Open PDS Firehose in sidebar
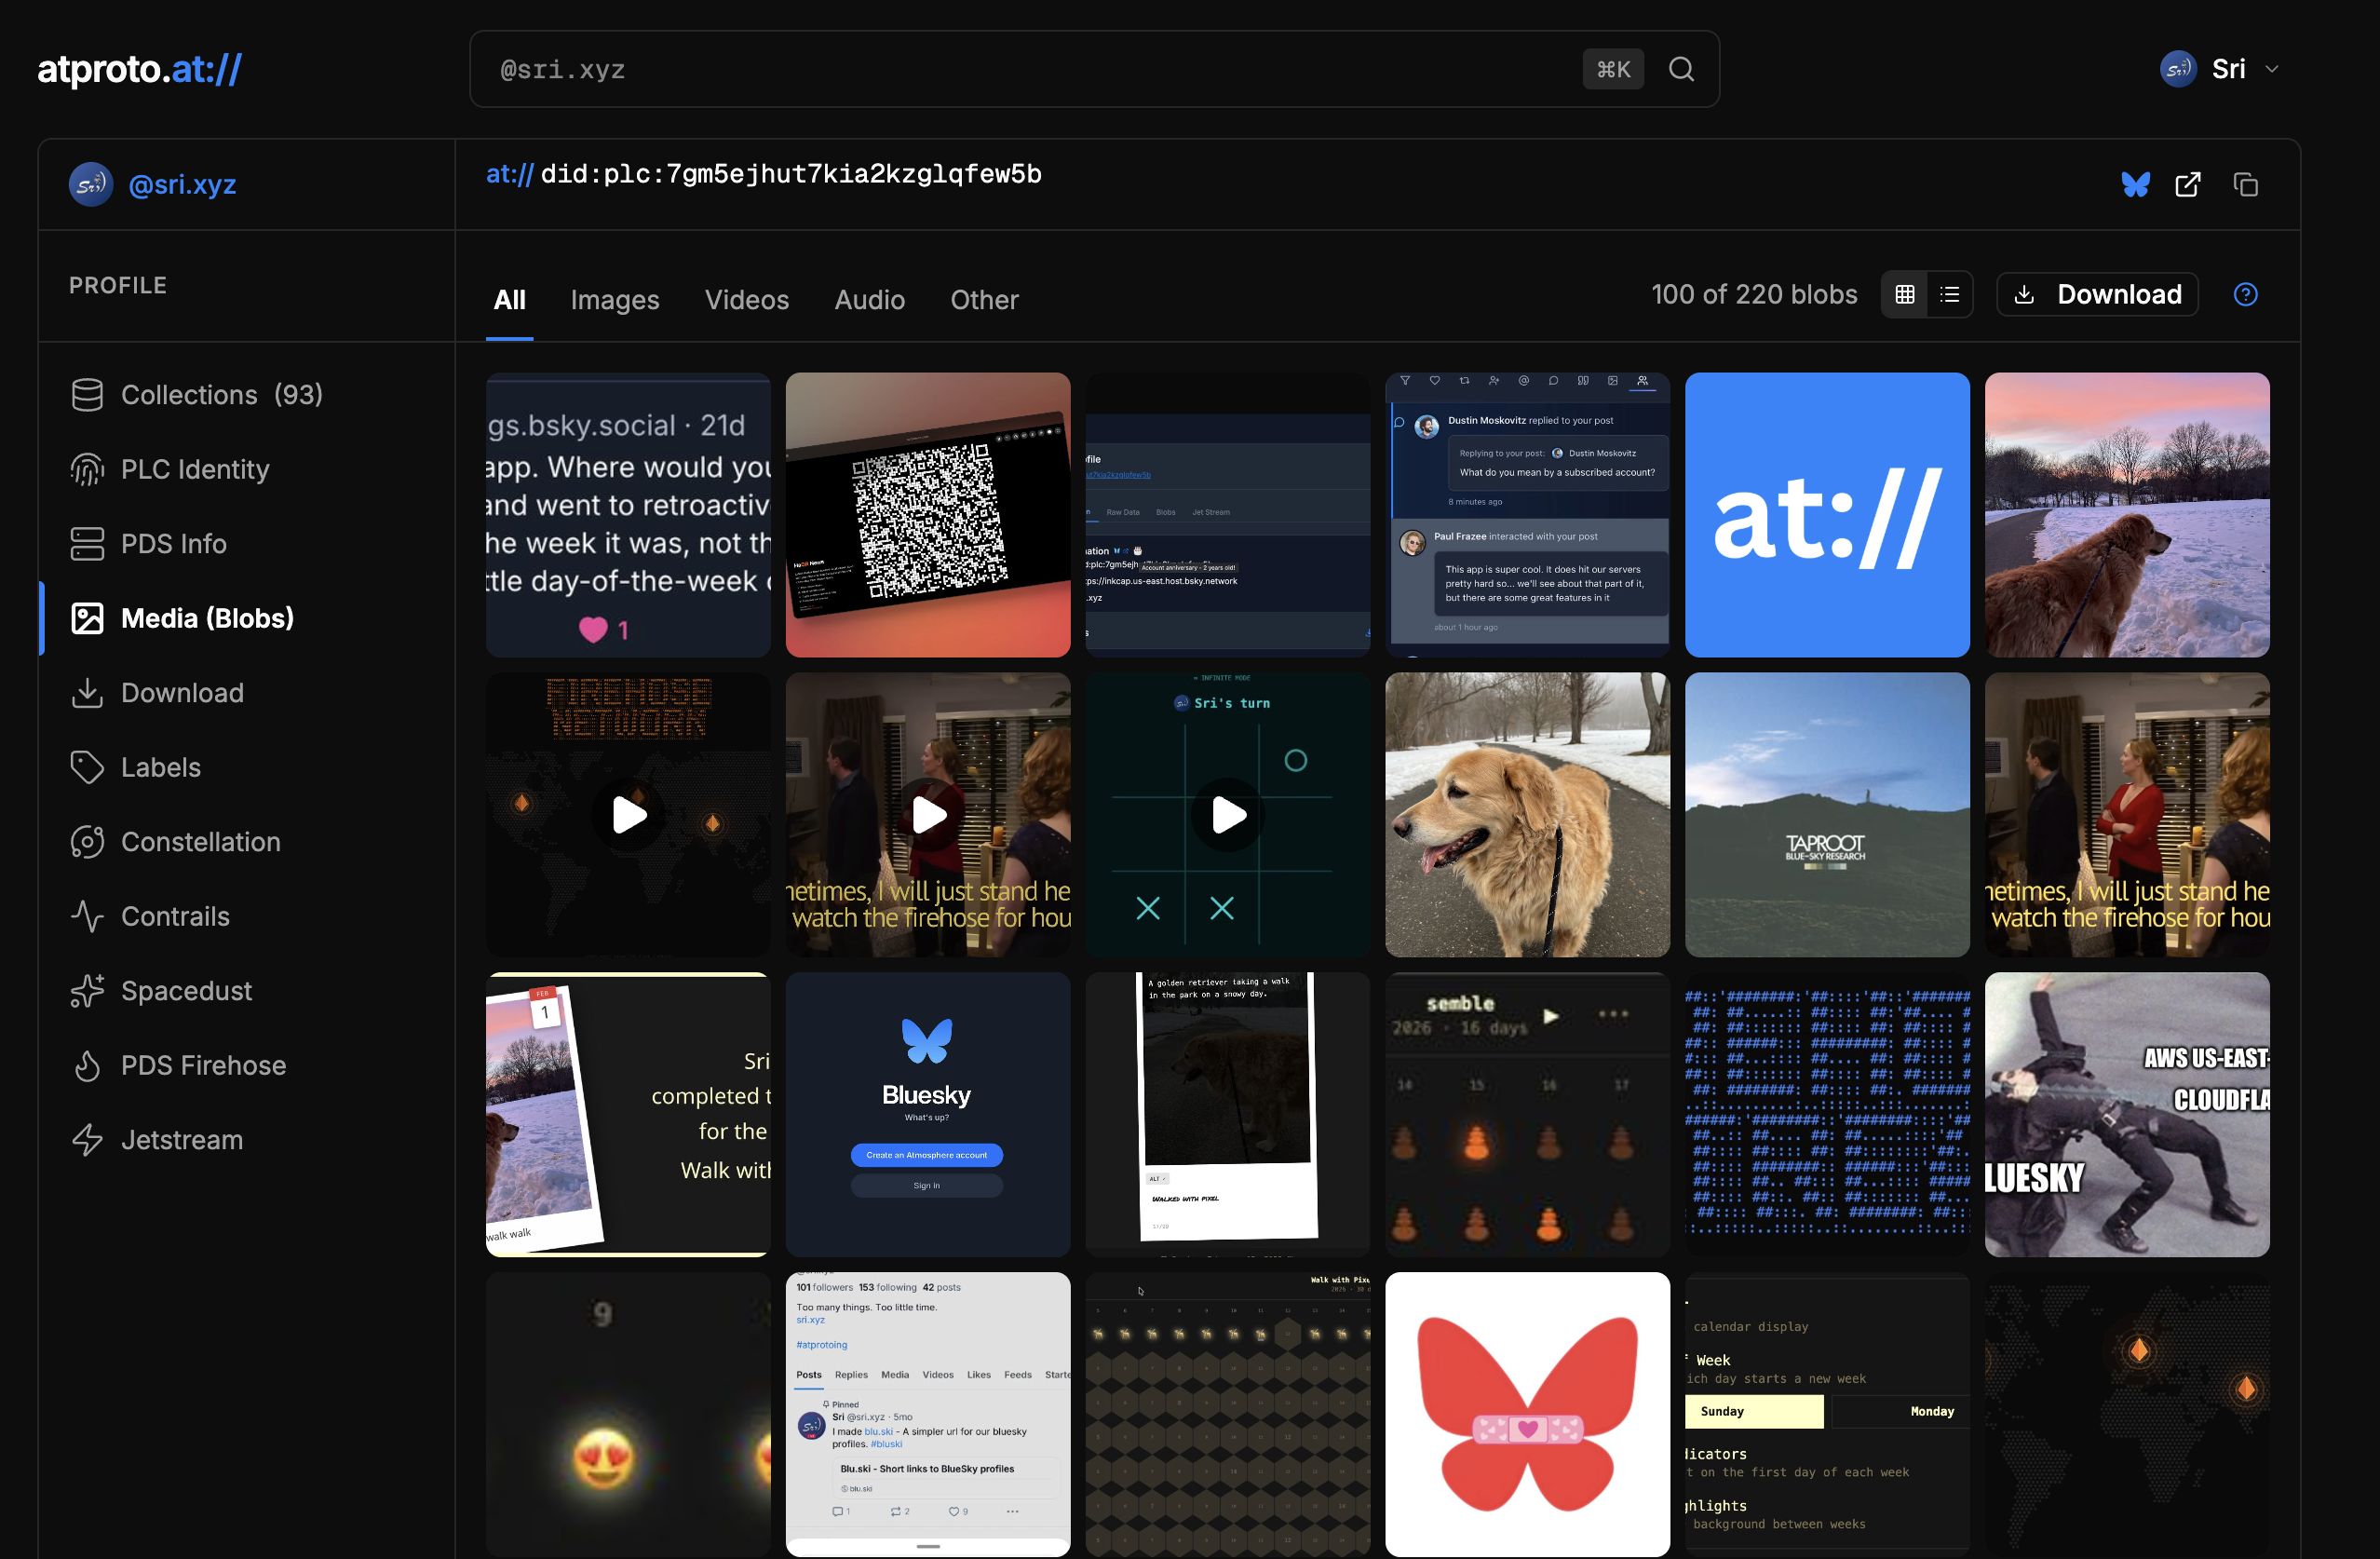 click(203, 1065)
